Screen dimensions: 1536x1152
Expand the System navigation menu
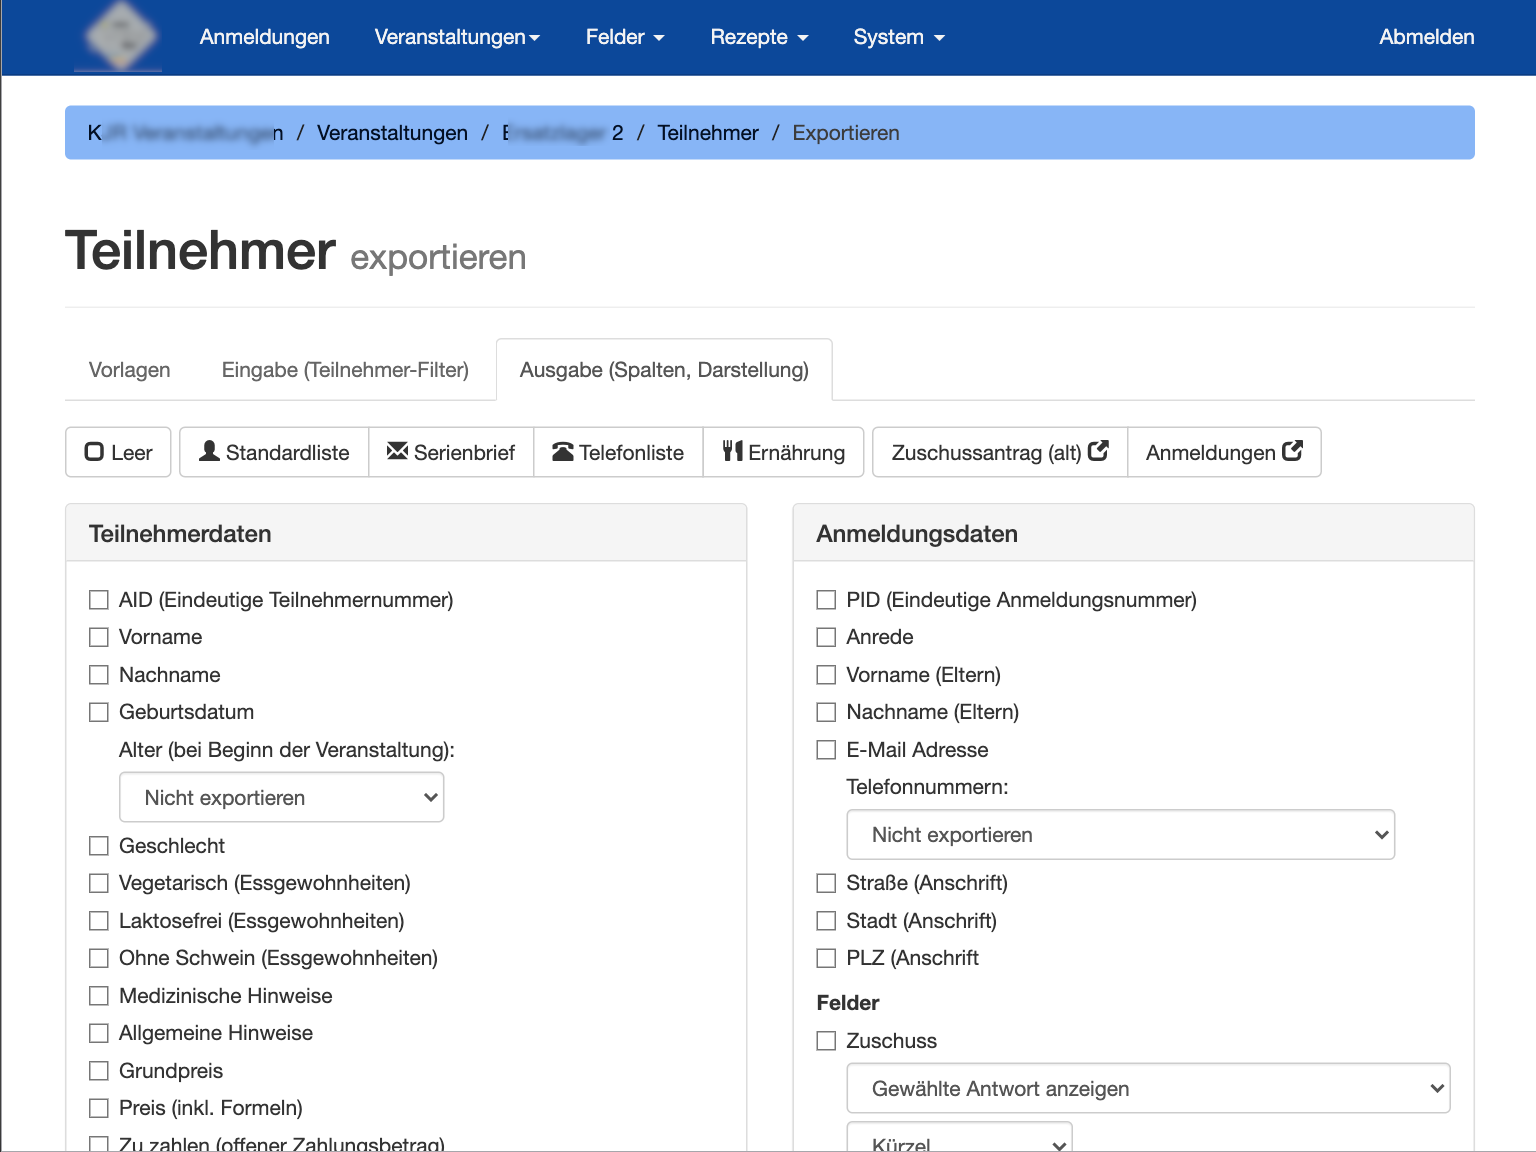click(x=899, y=37)
